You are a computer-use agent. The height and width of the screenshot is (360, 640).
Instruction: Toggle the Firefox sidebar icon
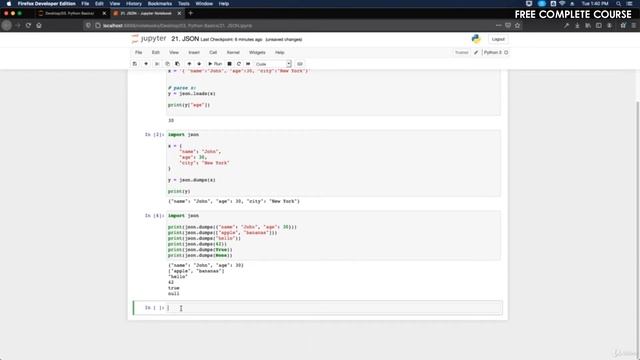pos(599,25)
